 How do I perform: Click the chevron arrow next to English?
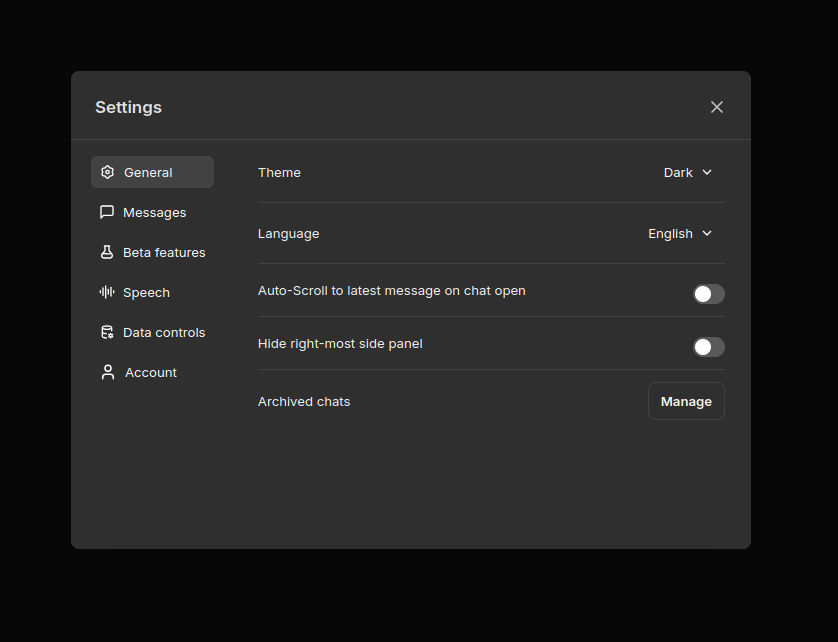pyautogui.click(x=707, y=233)
